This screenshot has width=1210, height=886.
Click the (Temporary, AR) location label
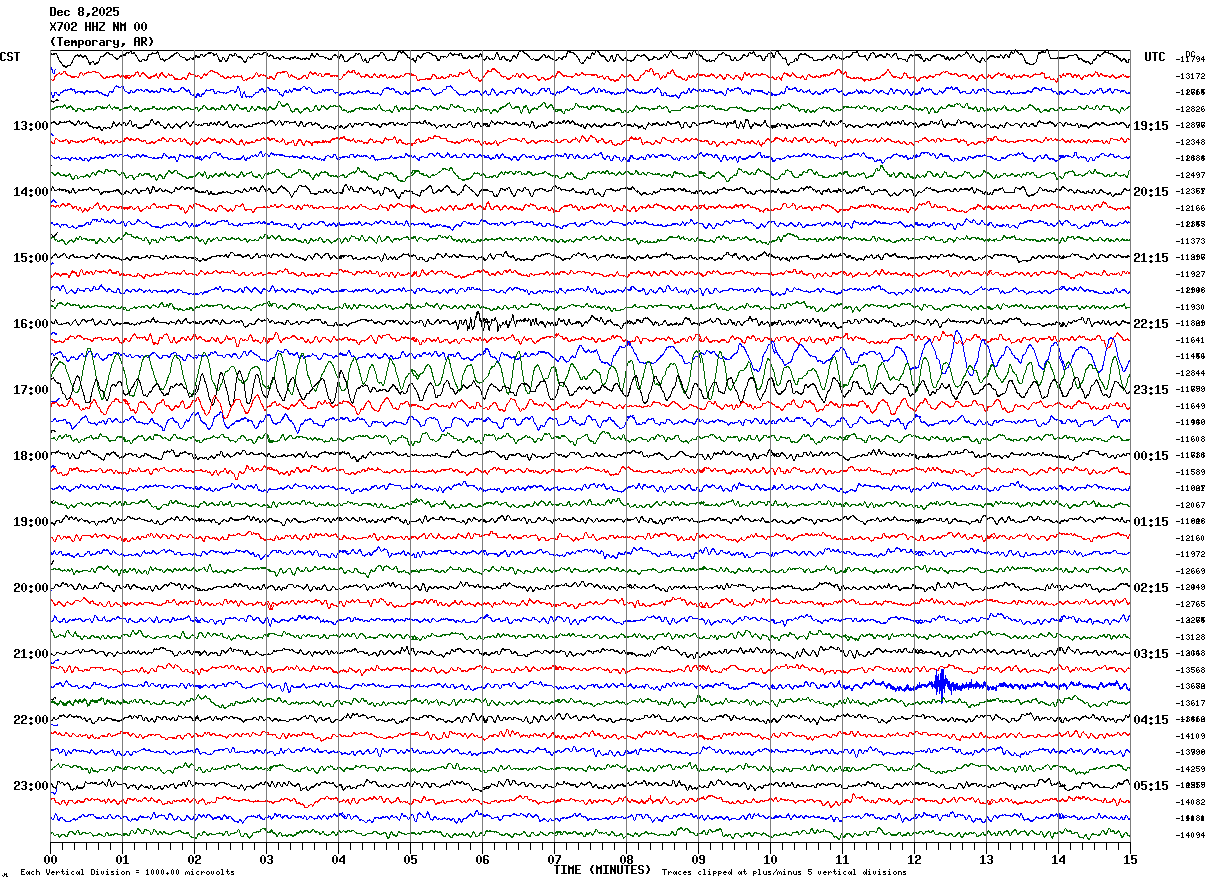102,42
